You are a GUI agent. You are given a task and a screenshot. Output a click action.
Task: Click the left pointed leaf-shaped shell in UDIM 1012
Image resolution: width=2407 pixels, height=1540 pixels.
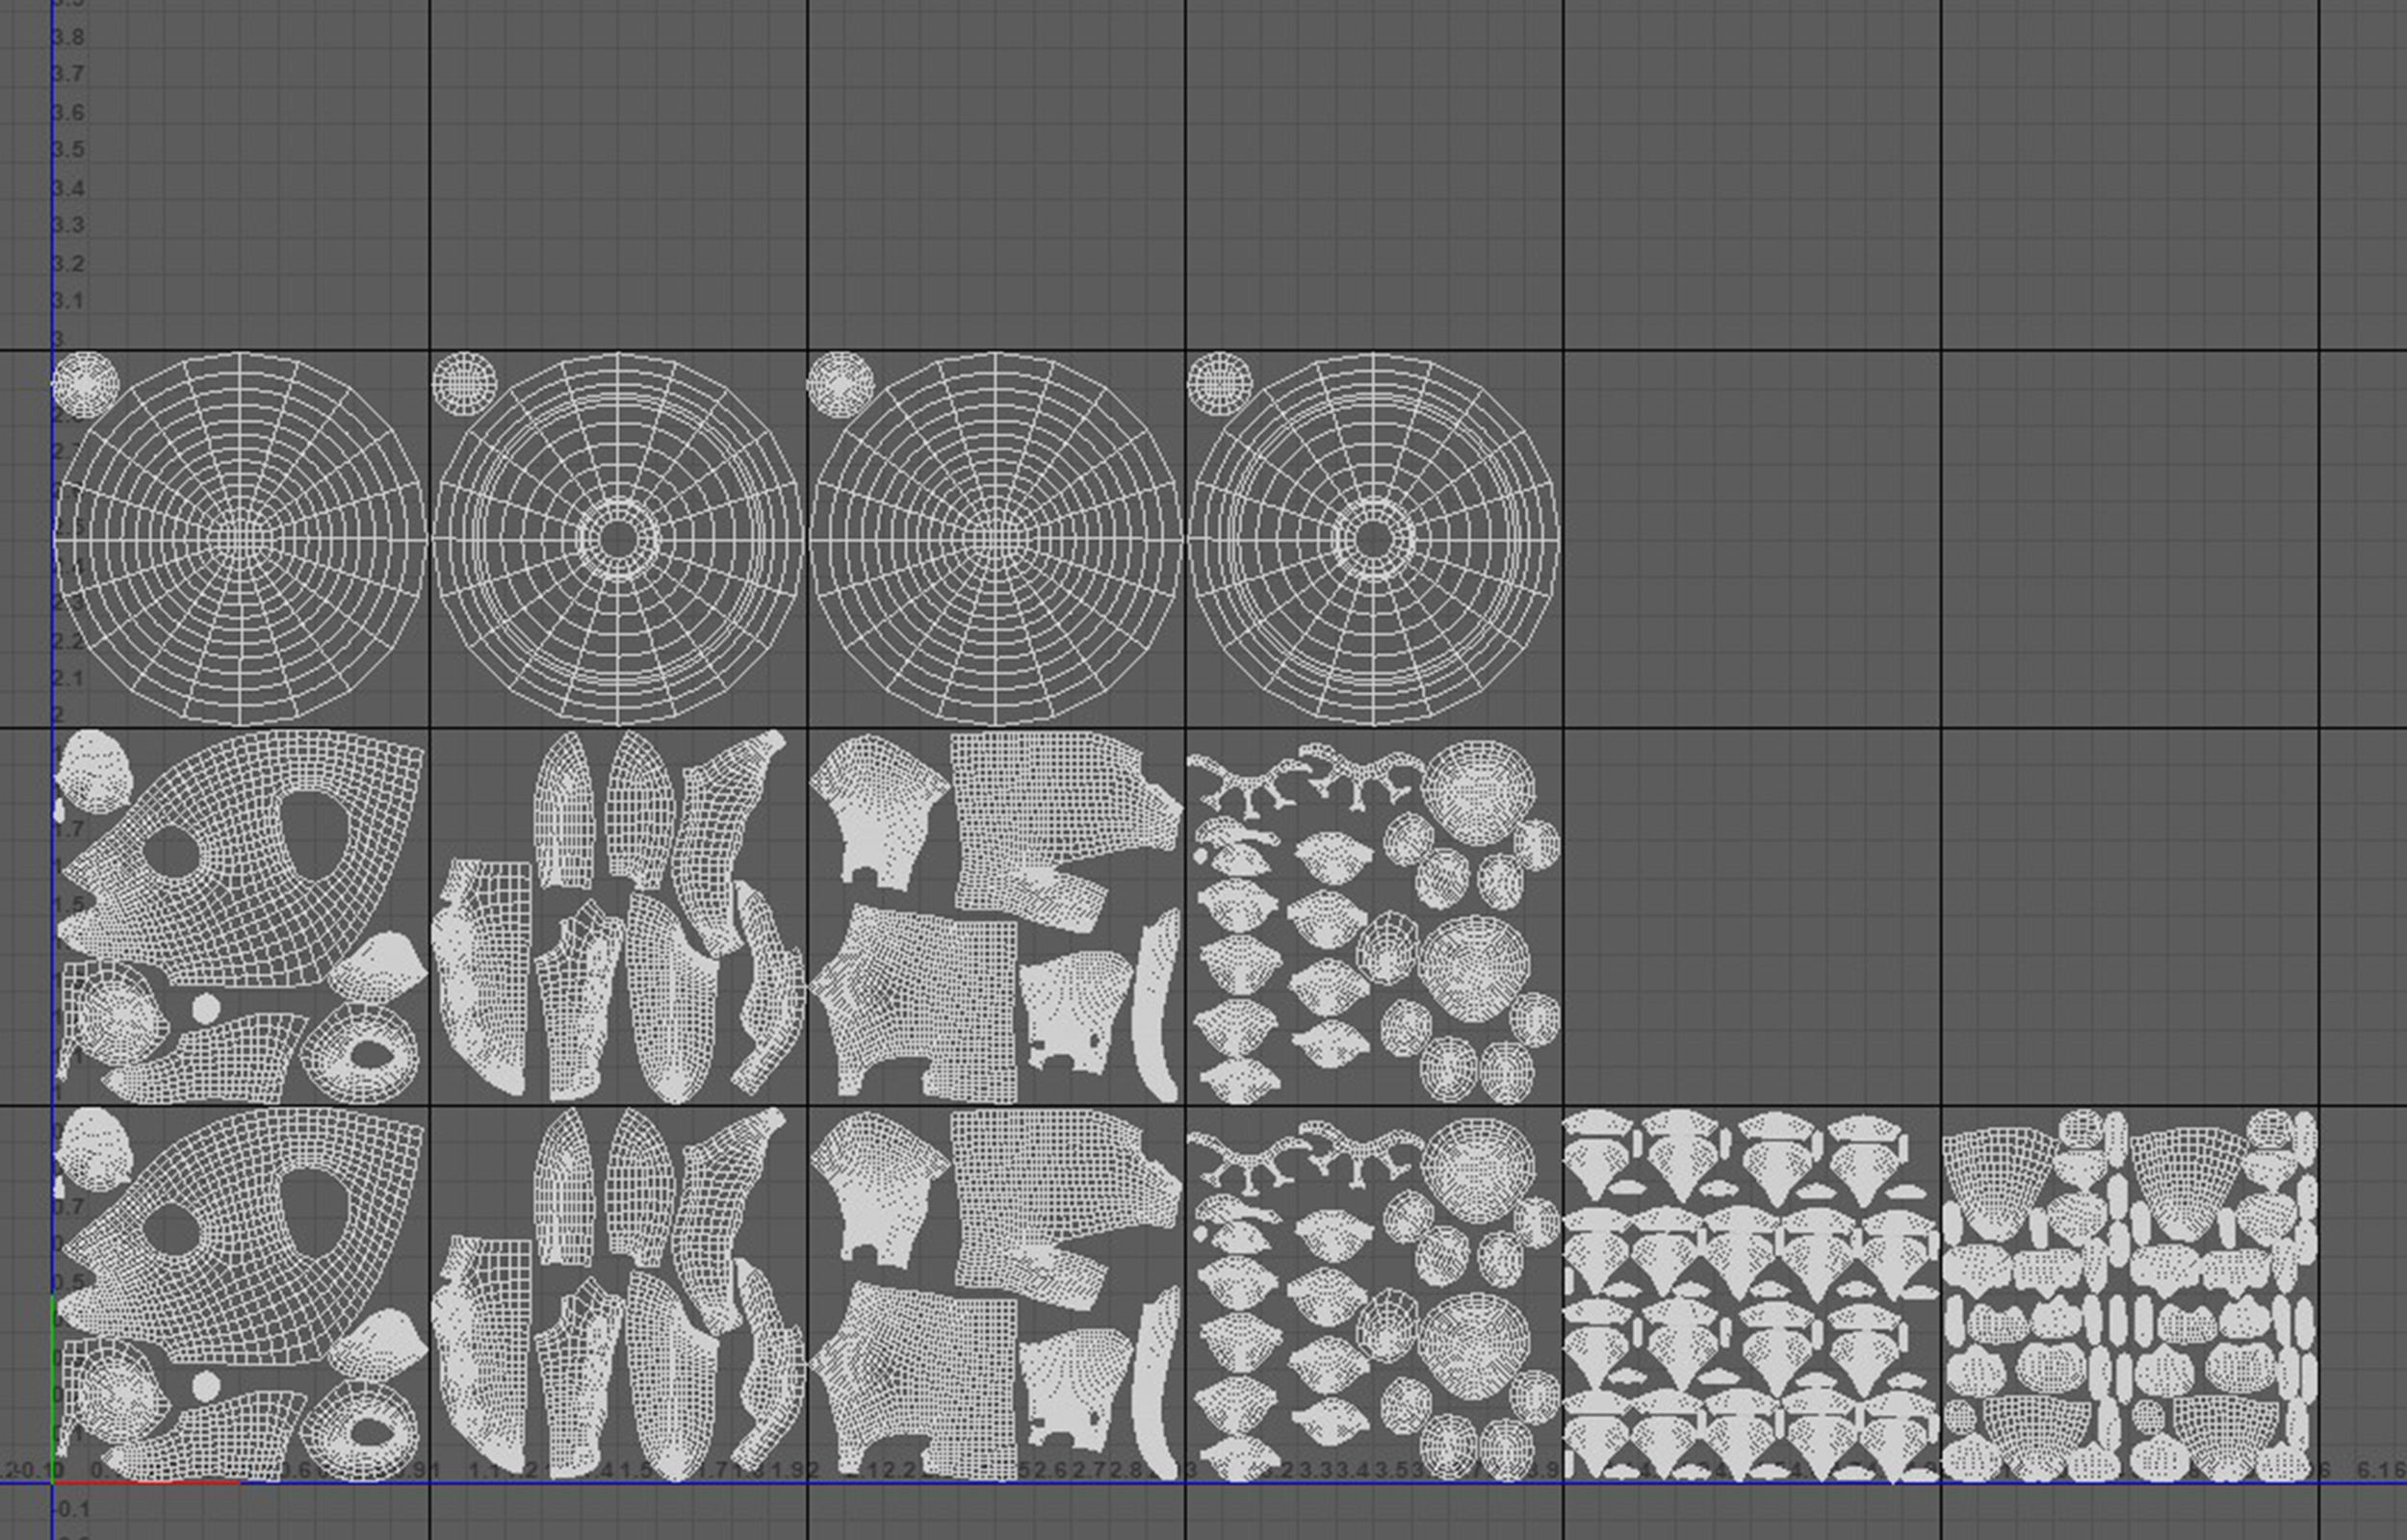click(x=562, y=810)
